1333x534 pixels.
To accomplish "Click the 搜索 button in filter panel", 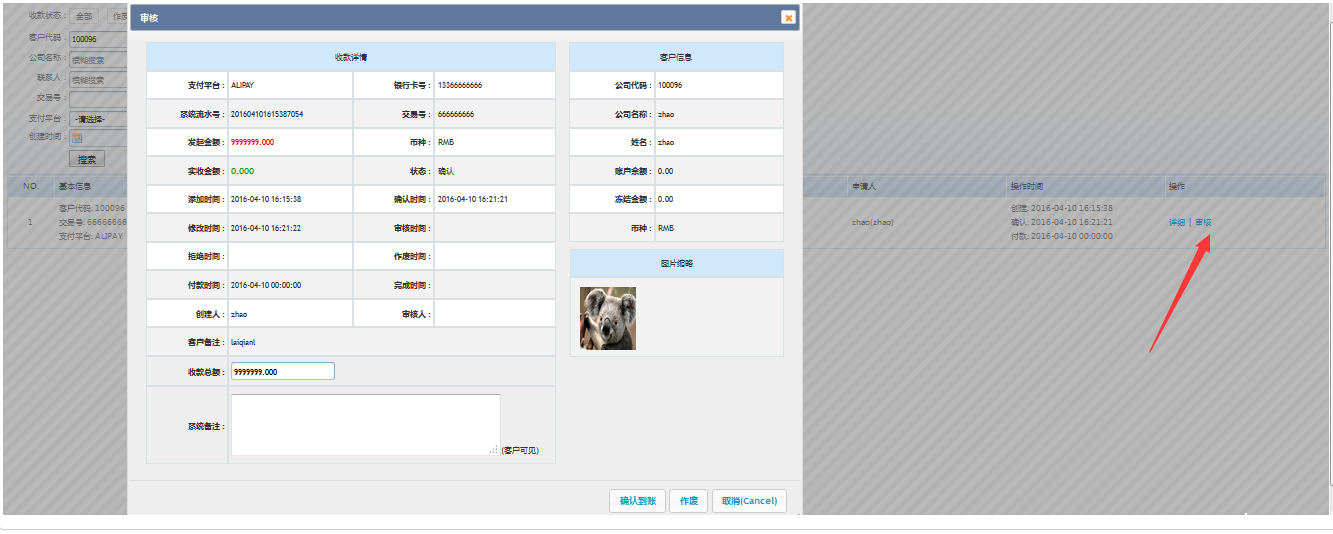I will [x=87, y=159].
